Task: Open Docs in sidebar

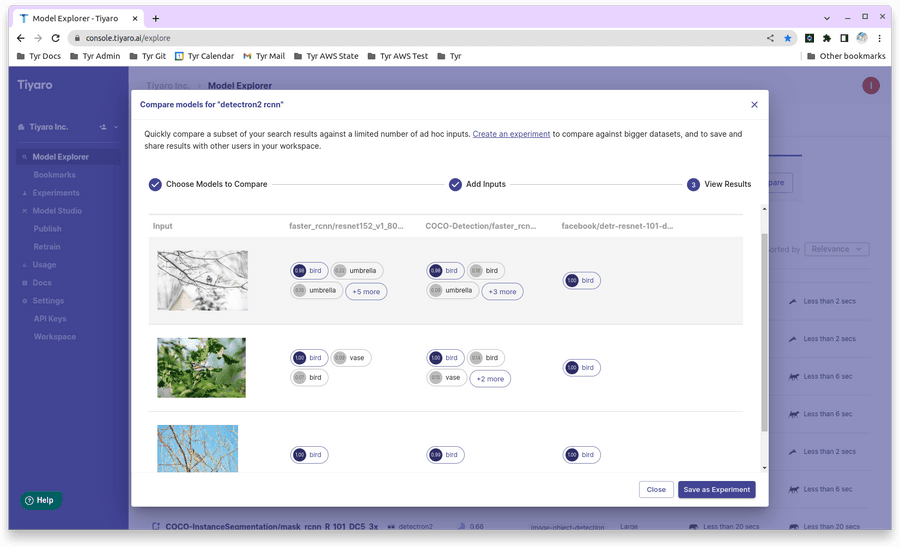Action: coord(41,282)
